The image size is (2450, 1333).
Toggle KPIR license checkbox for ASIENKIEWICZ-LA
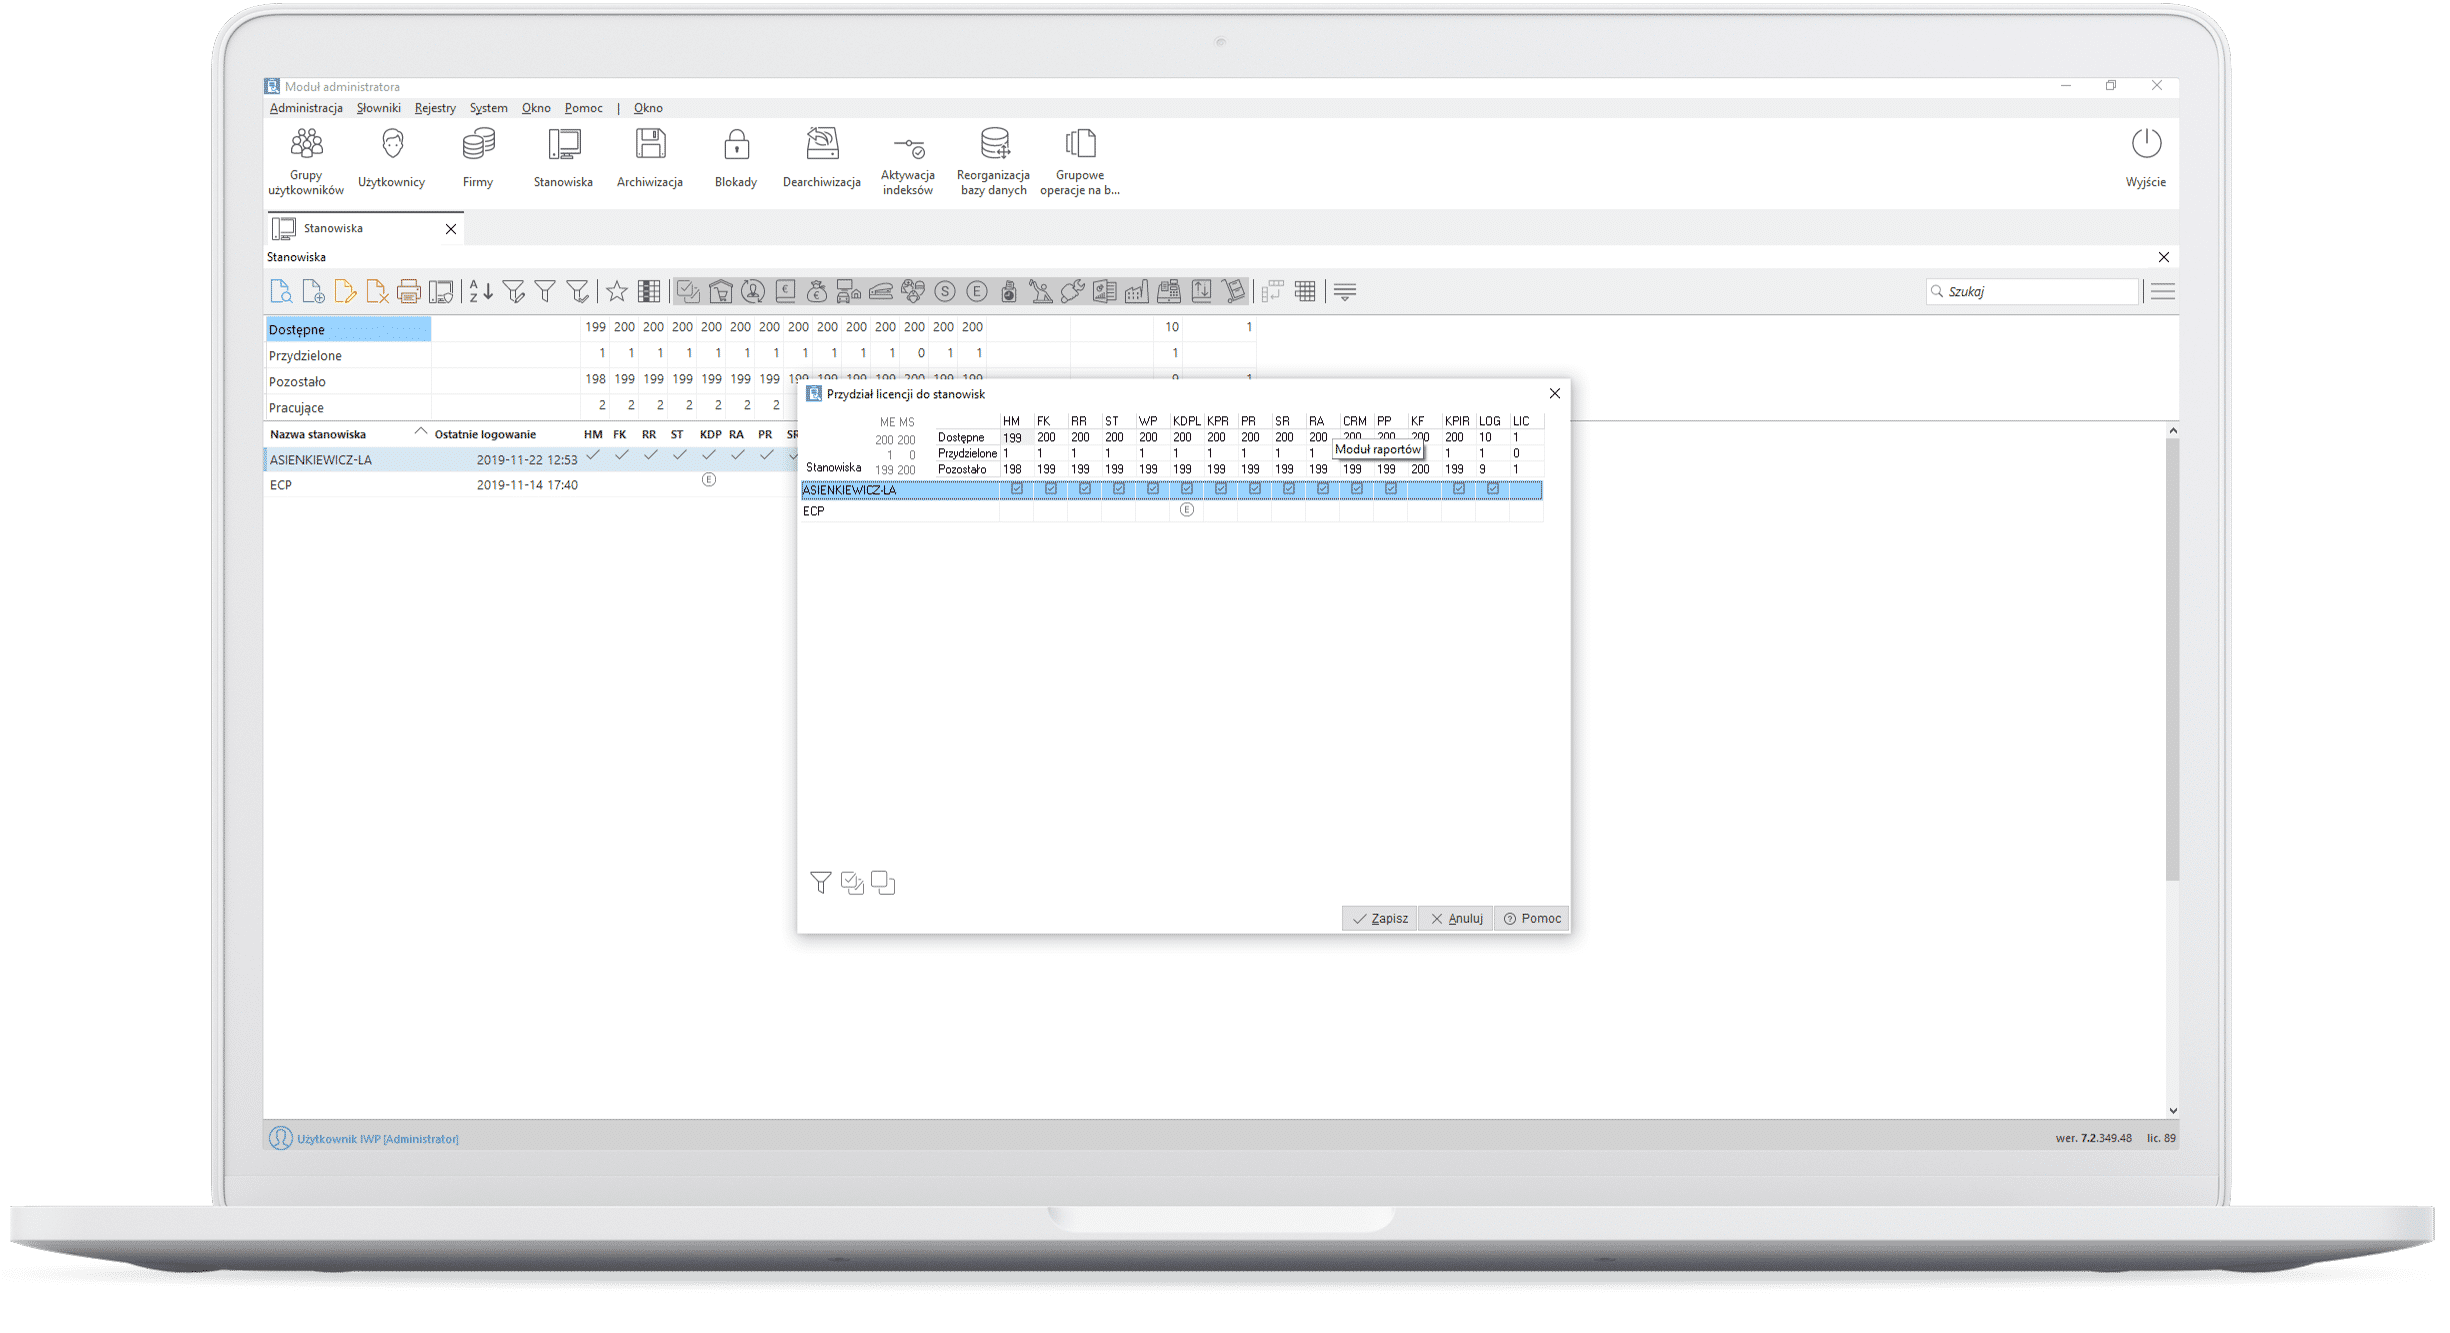point(1459,489)
